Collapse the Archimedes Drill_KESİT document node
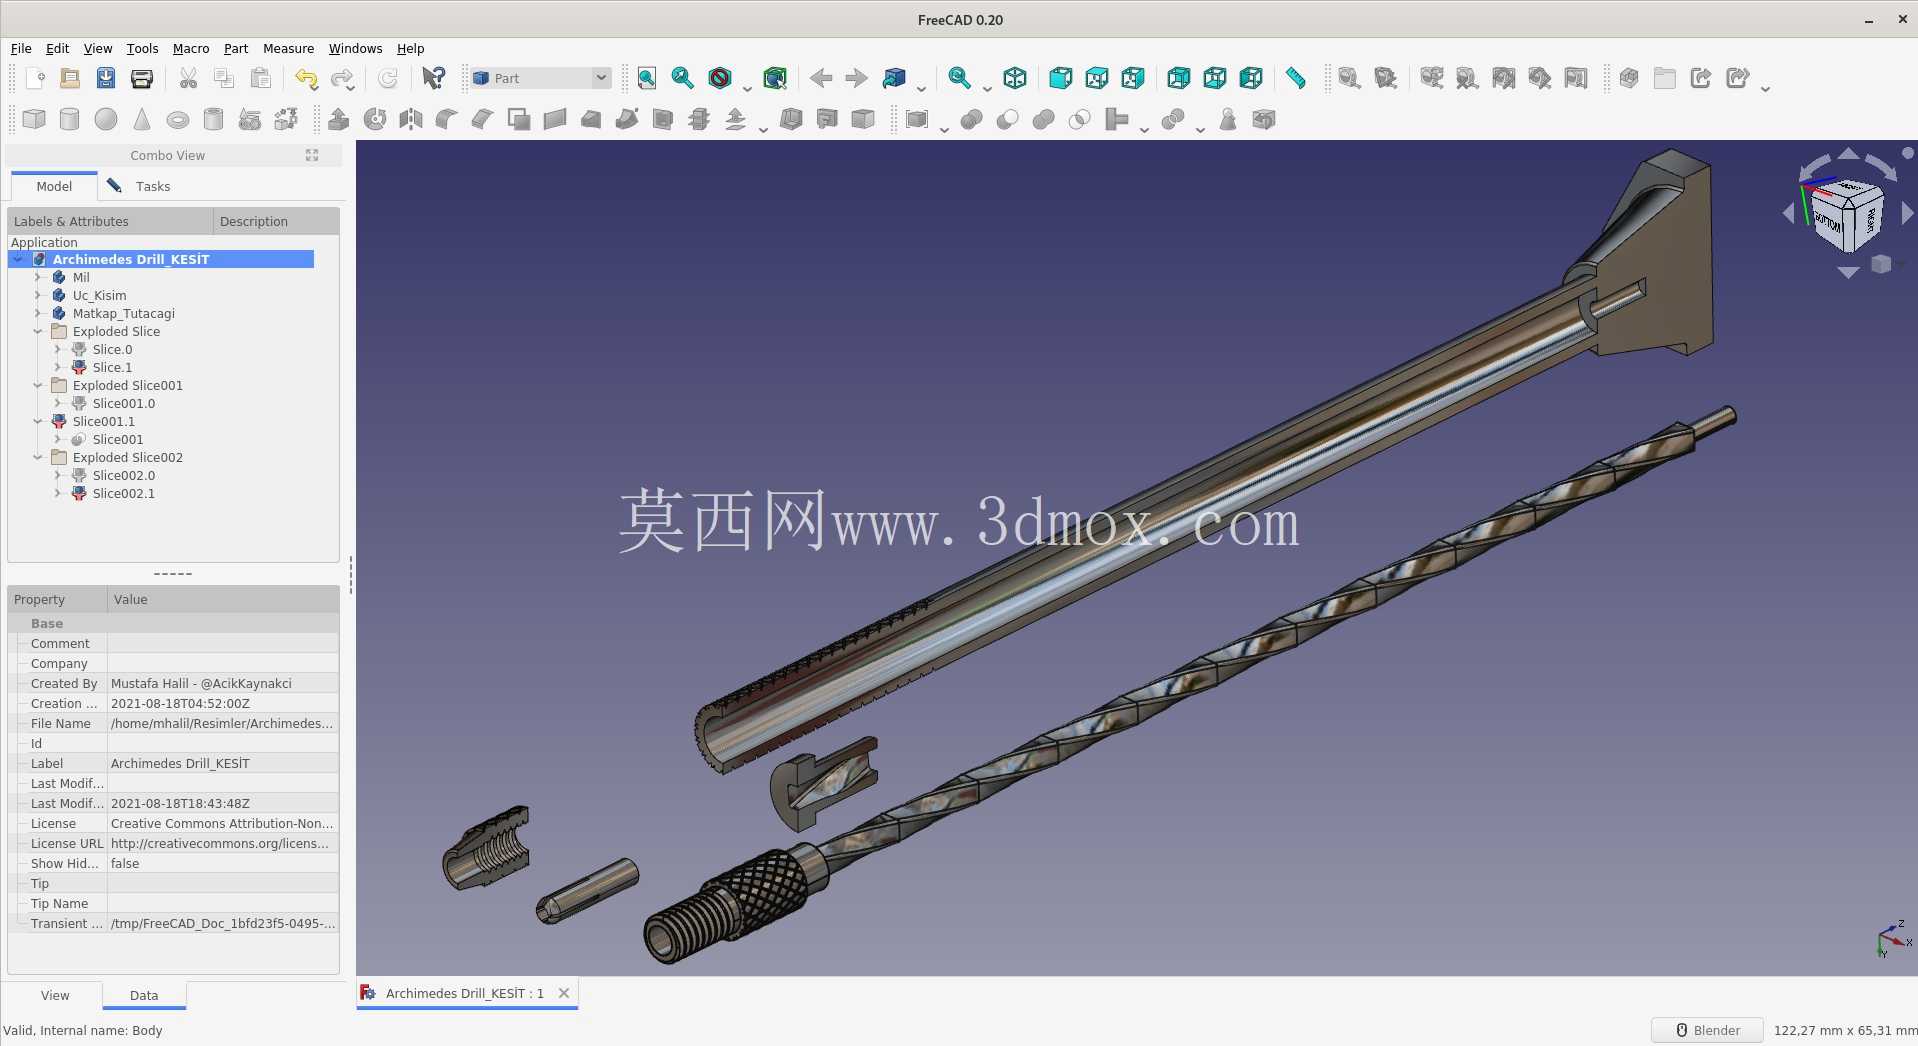 (18, 259)
